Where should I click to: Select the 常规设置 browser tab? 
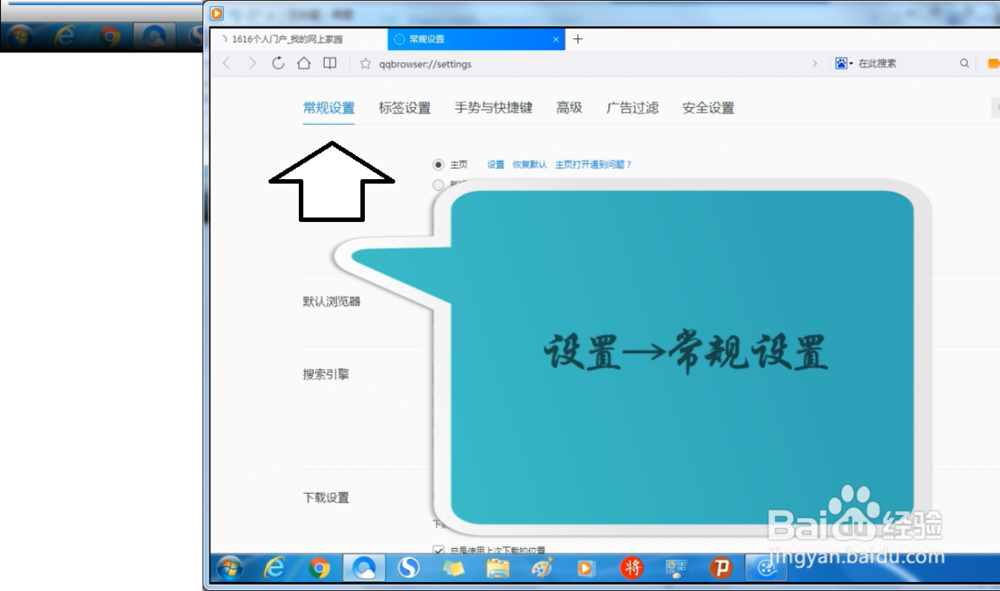coord(476,39)
